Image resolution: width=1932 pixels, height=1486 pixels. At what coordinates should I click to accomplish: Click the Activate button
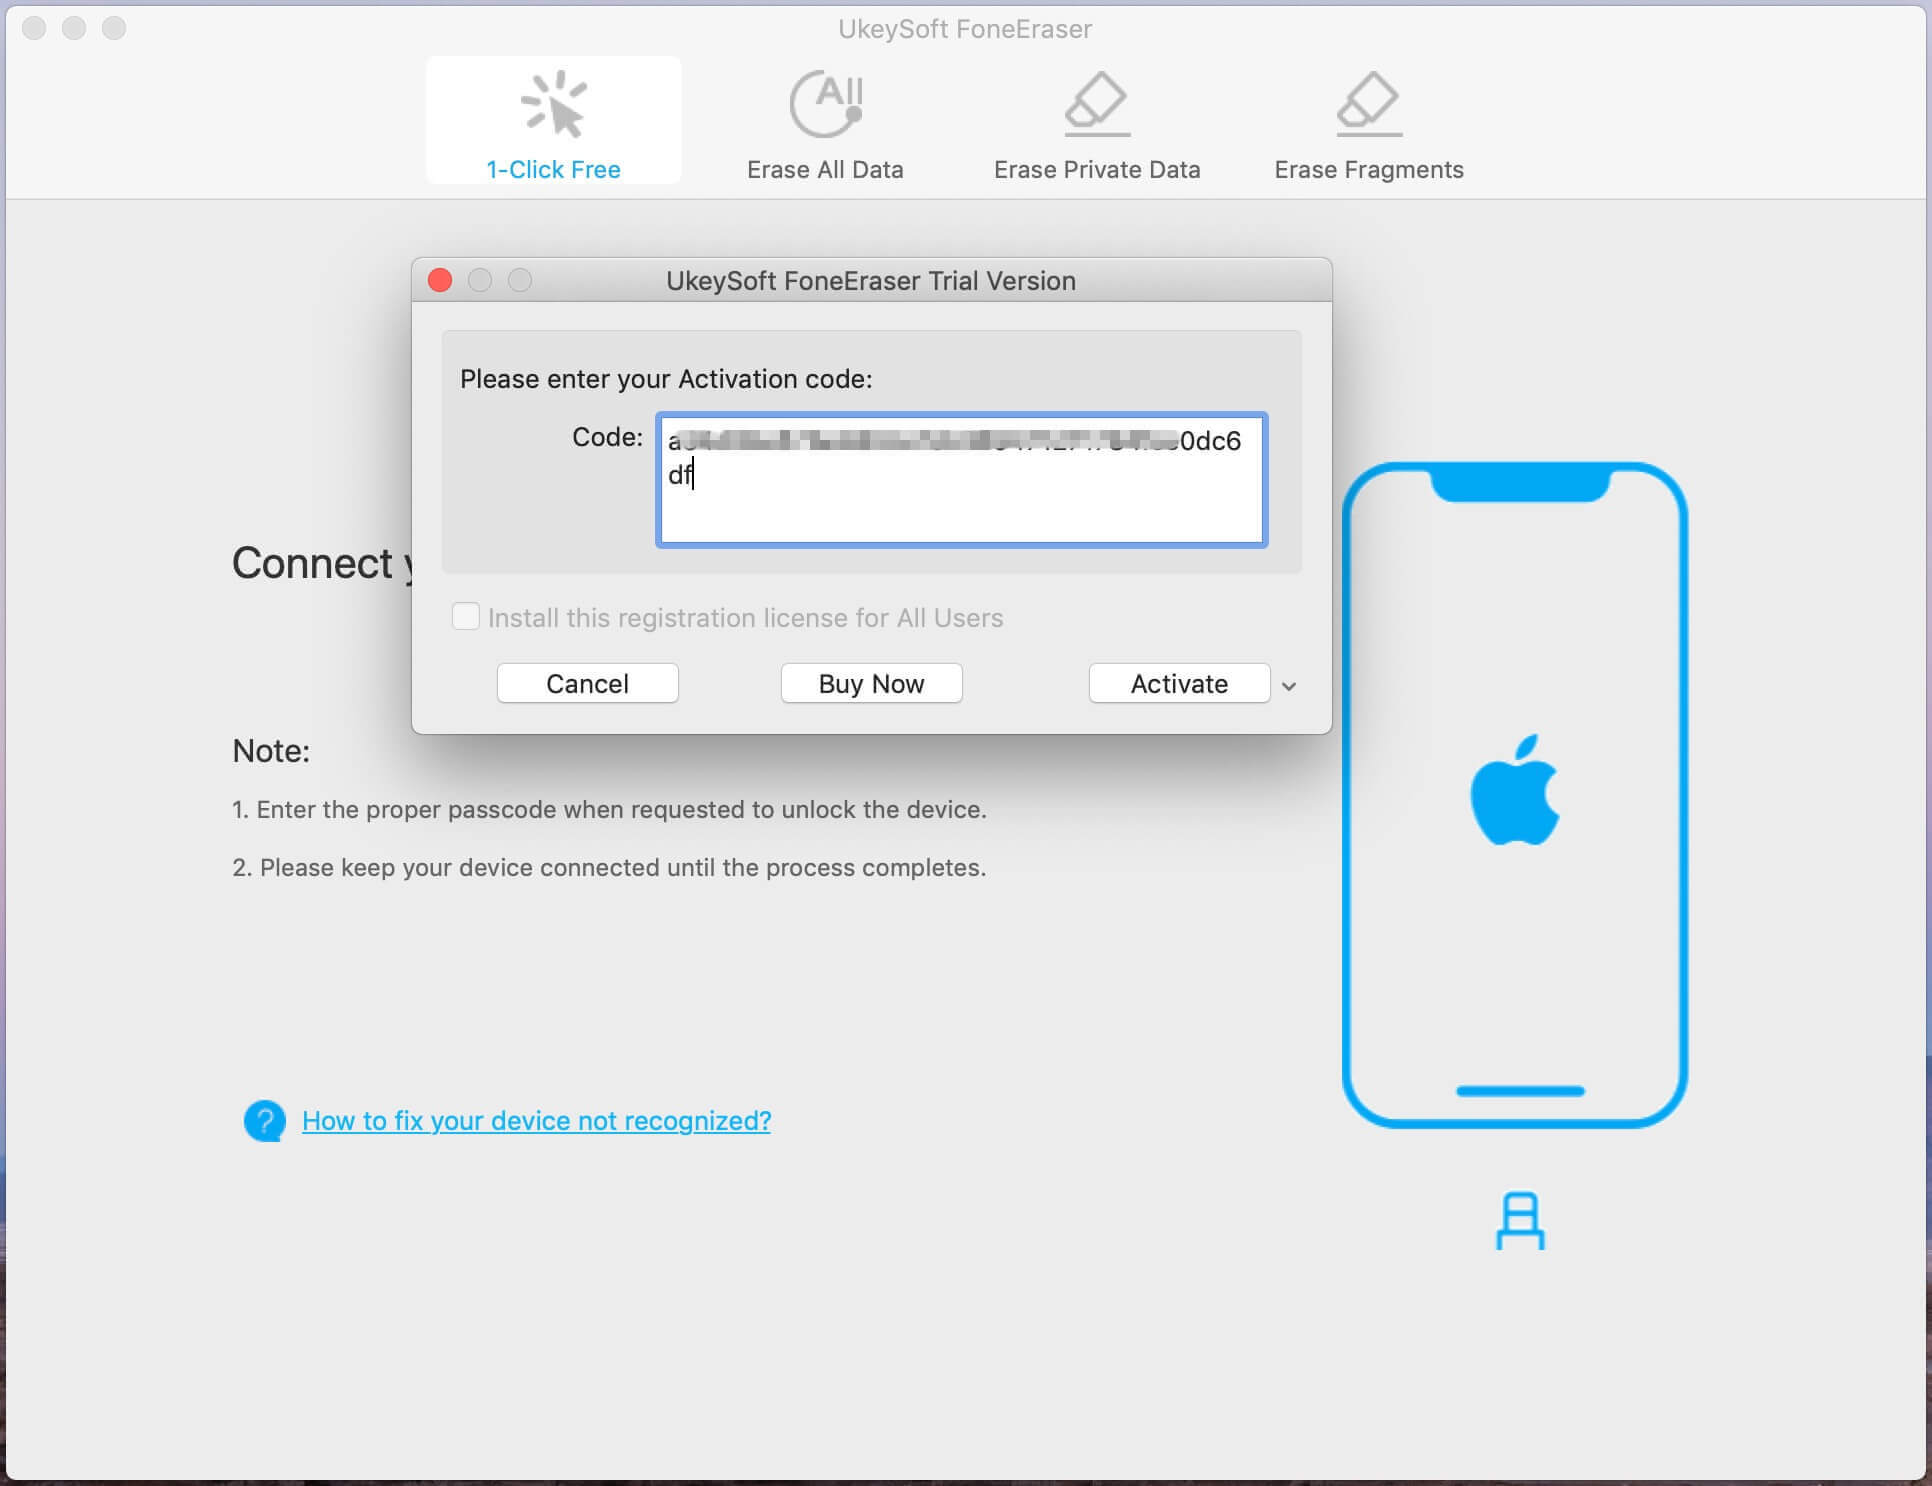point(1178,684)
